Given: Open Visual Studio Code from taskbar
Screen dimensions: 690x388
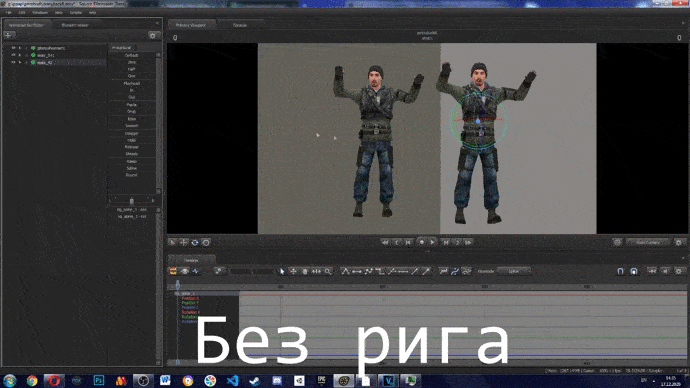Looking at the screenshot, I should click(x=232, y=381).
